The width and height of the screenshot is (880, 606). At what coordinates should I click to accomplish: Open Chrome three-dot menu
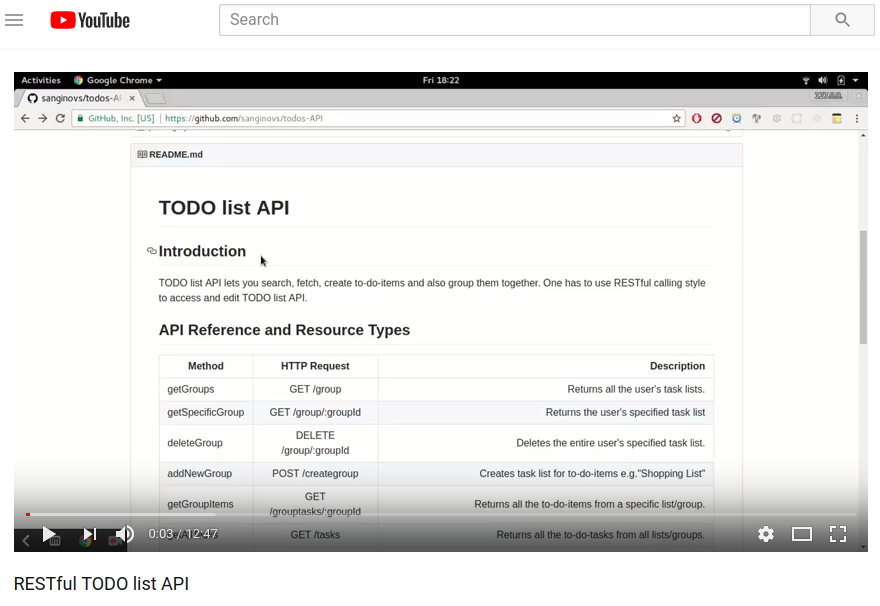click(857, 118)
